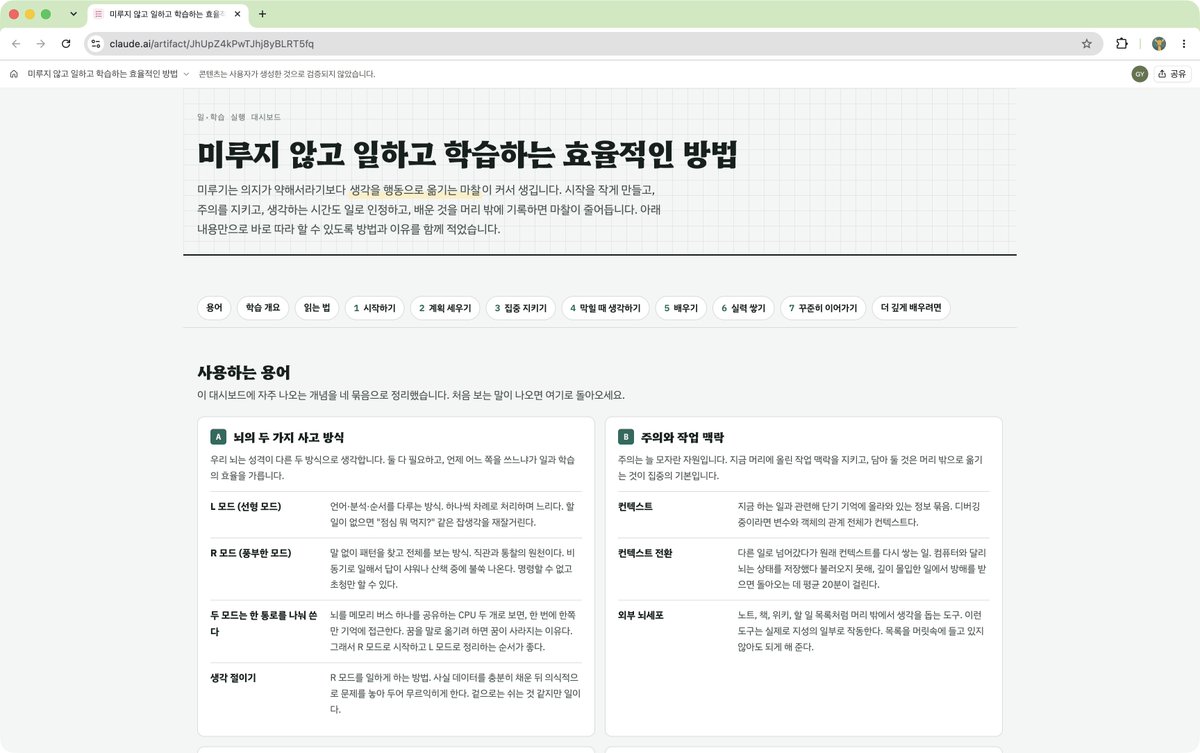Select the 읽는 법 navigation pill
This screenshot has width=1200, height=753.
pyautogui.click(x=317, y=308)
